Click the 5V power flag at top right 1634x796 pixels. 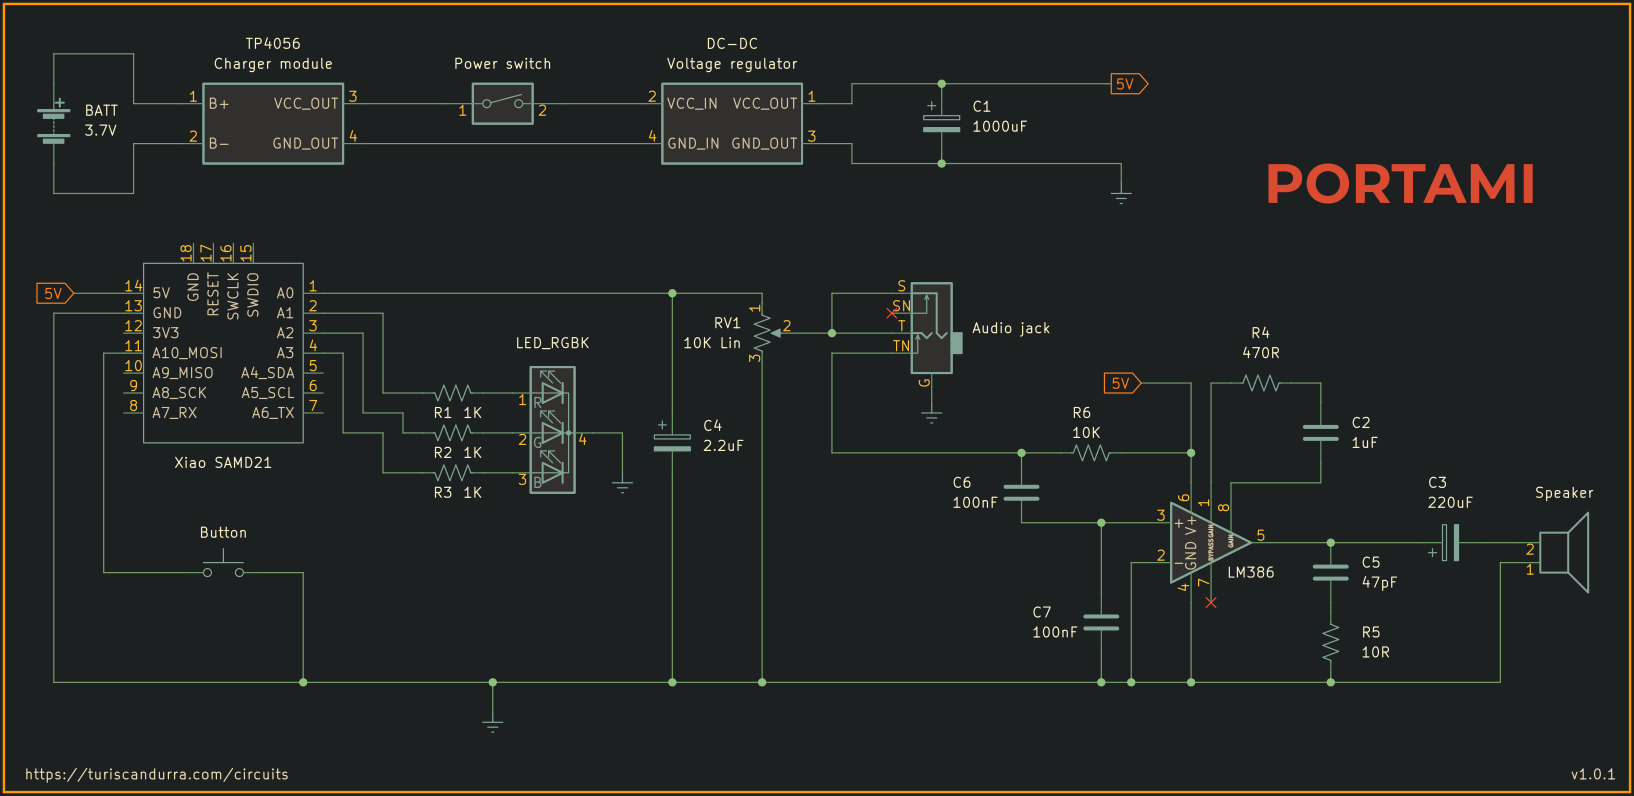pos(1129,84)
